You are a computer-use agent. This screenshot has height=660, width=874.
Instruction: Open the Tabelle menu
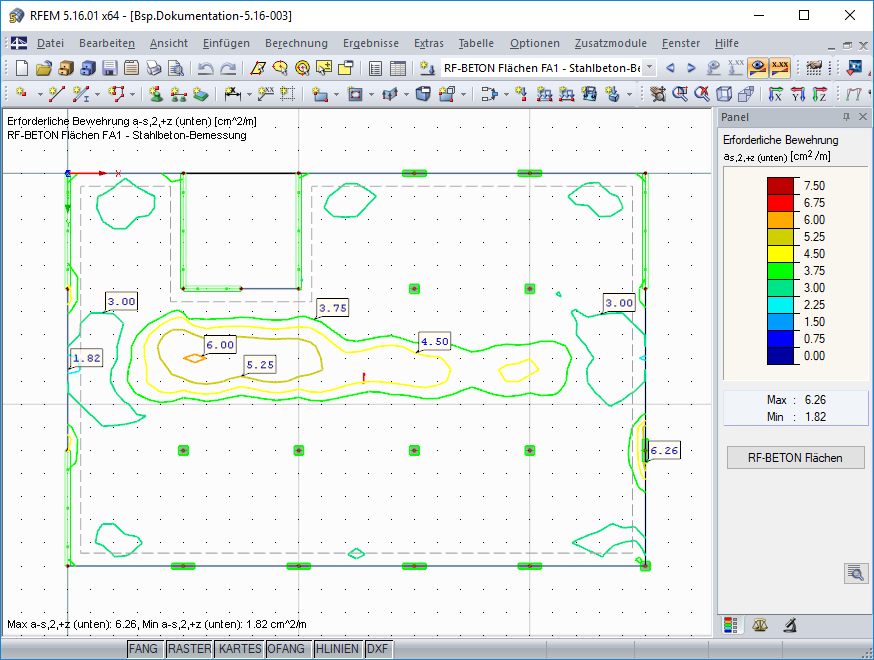[x=476, y=43]
